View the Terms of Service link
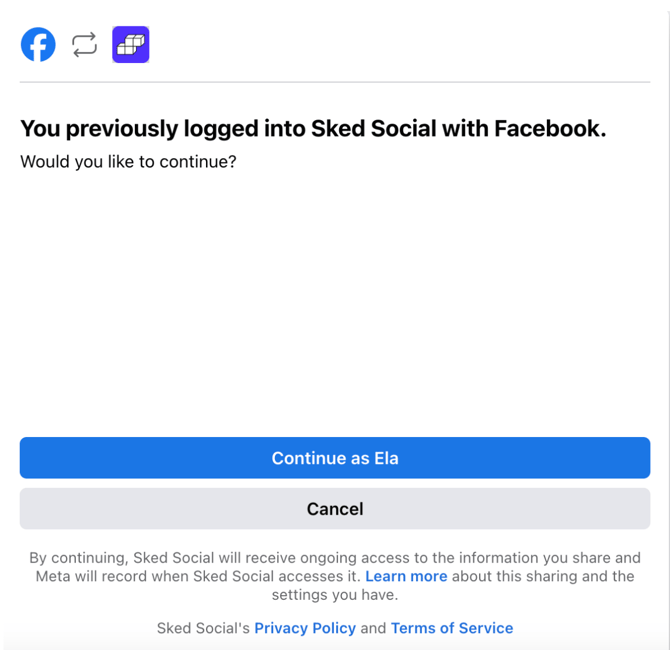Screen dimensions: 670x650 (452, 628)
